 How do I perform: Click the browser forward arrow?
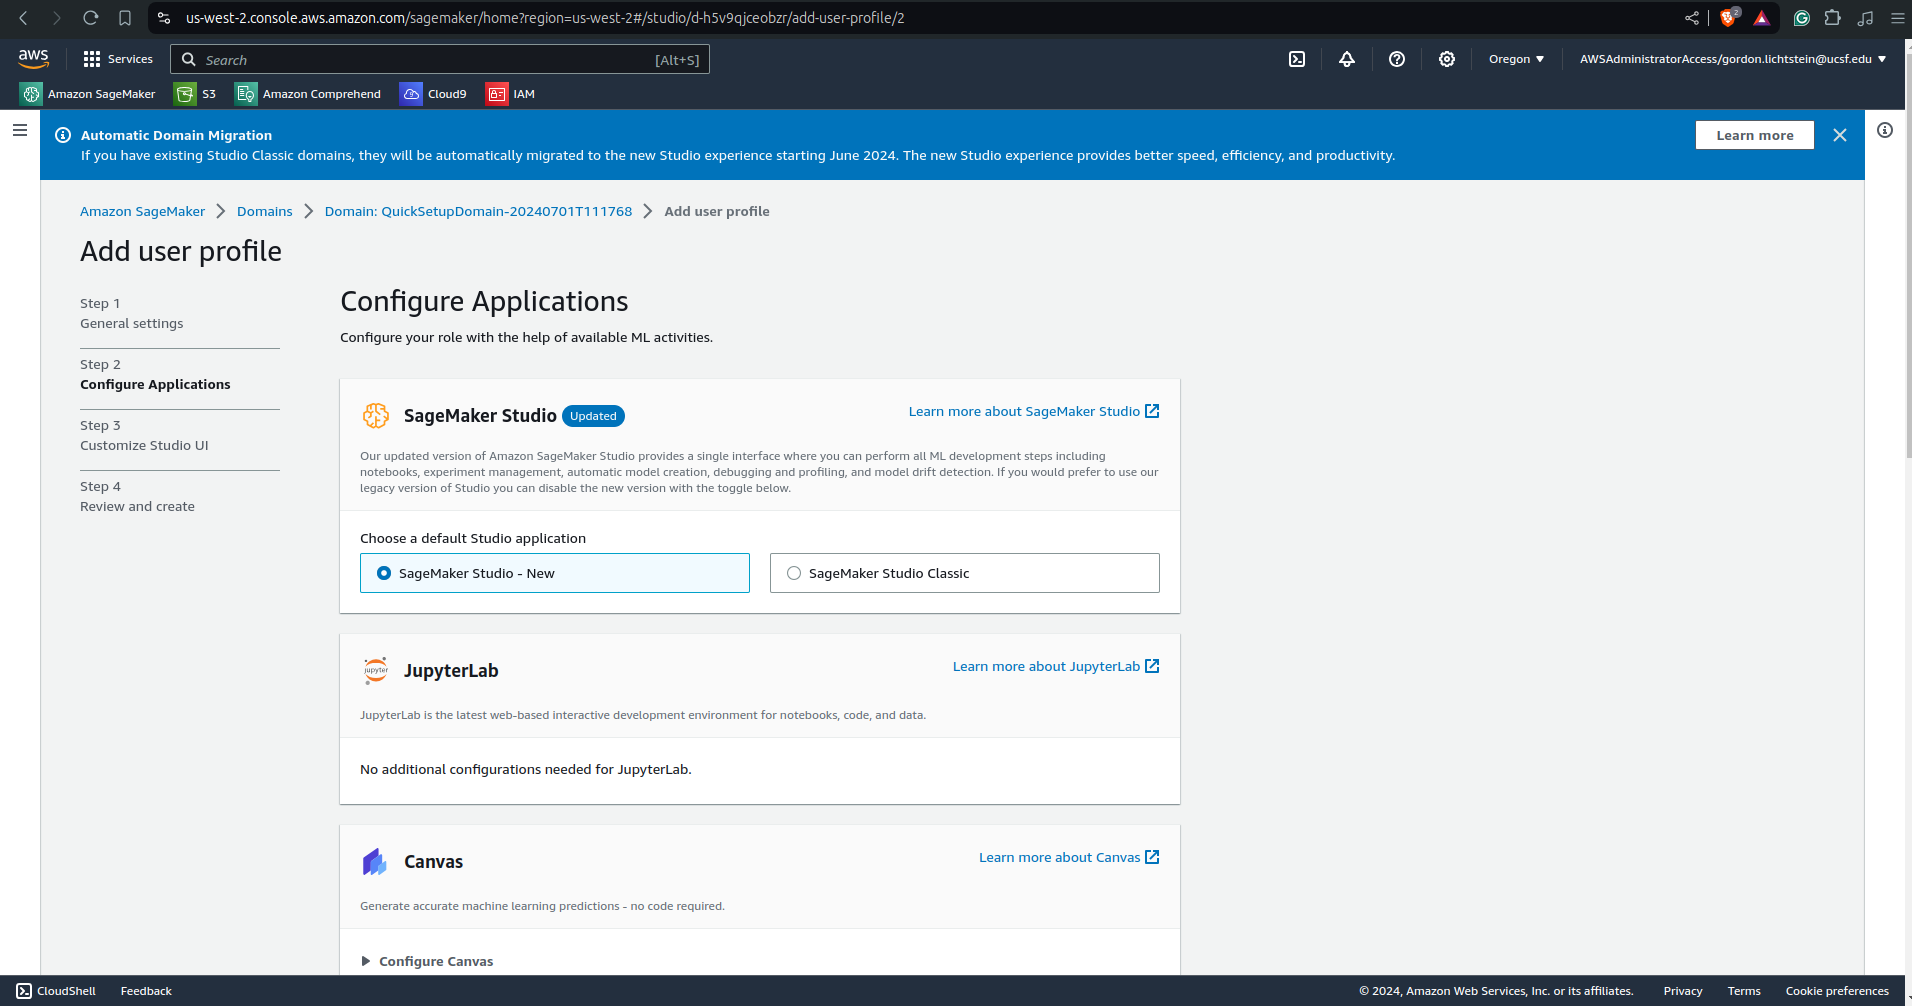57,18
